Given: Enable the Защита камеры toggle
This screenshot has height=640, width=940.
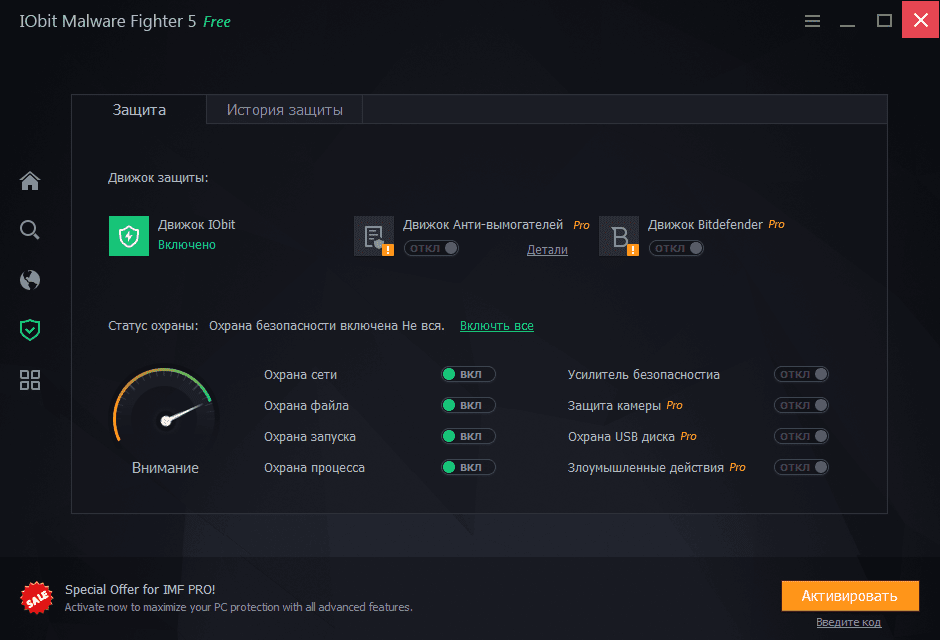Looking at the screenshot, I should pos(802,406).
